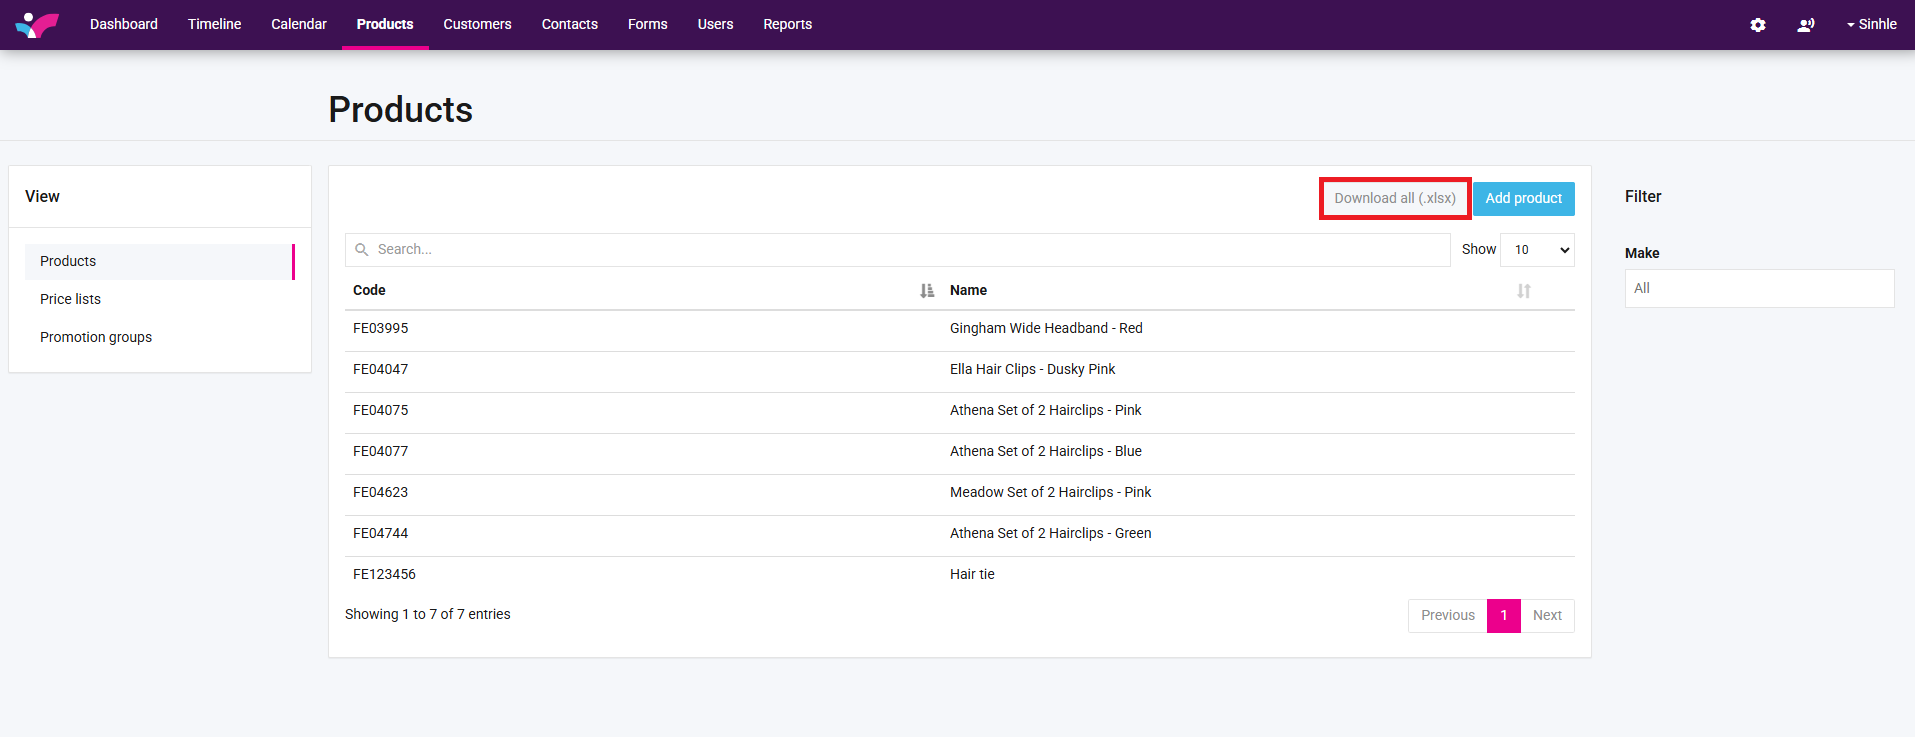Sort by Name column sort icon
Image resolution: width=1915 pixels, height=737 pixels.
pyautogui.click(x=1523, y=291)
